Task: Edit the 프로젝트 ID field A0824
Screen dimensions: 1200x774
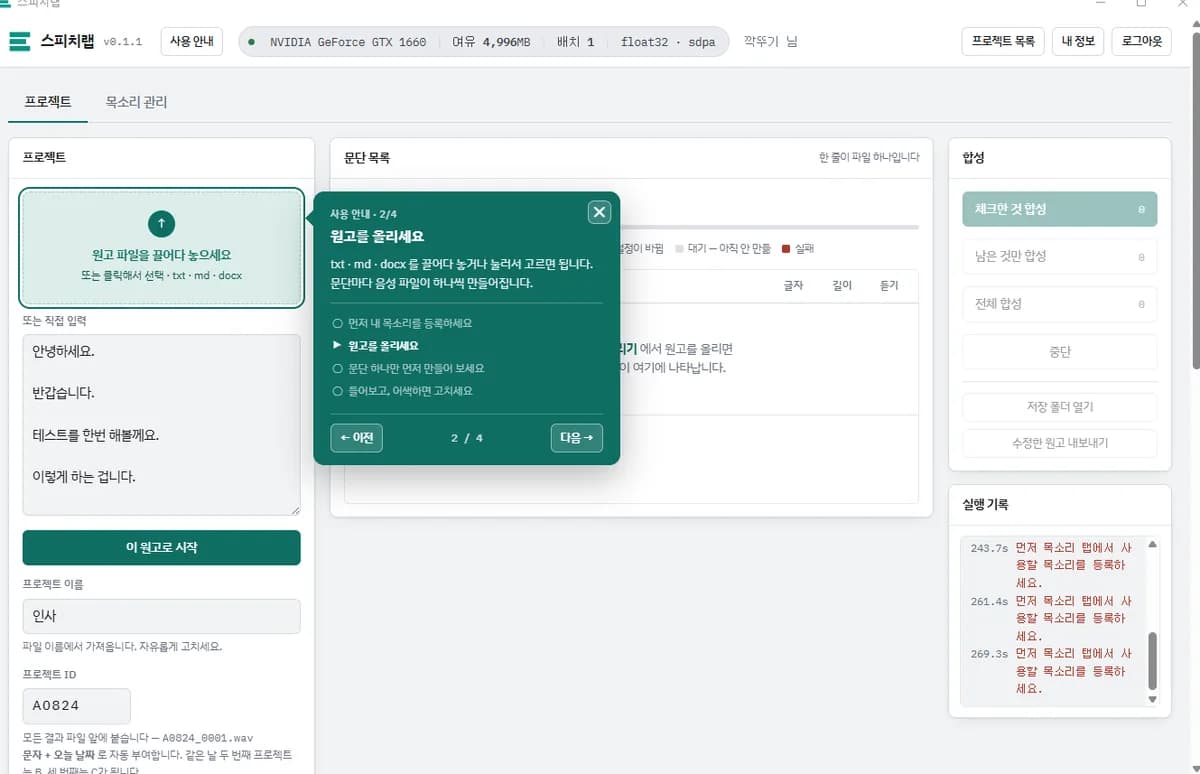Action: point(77,706)
